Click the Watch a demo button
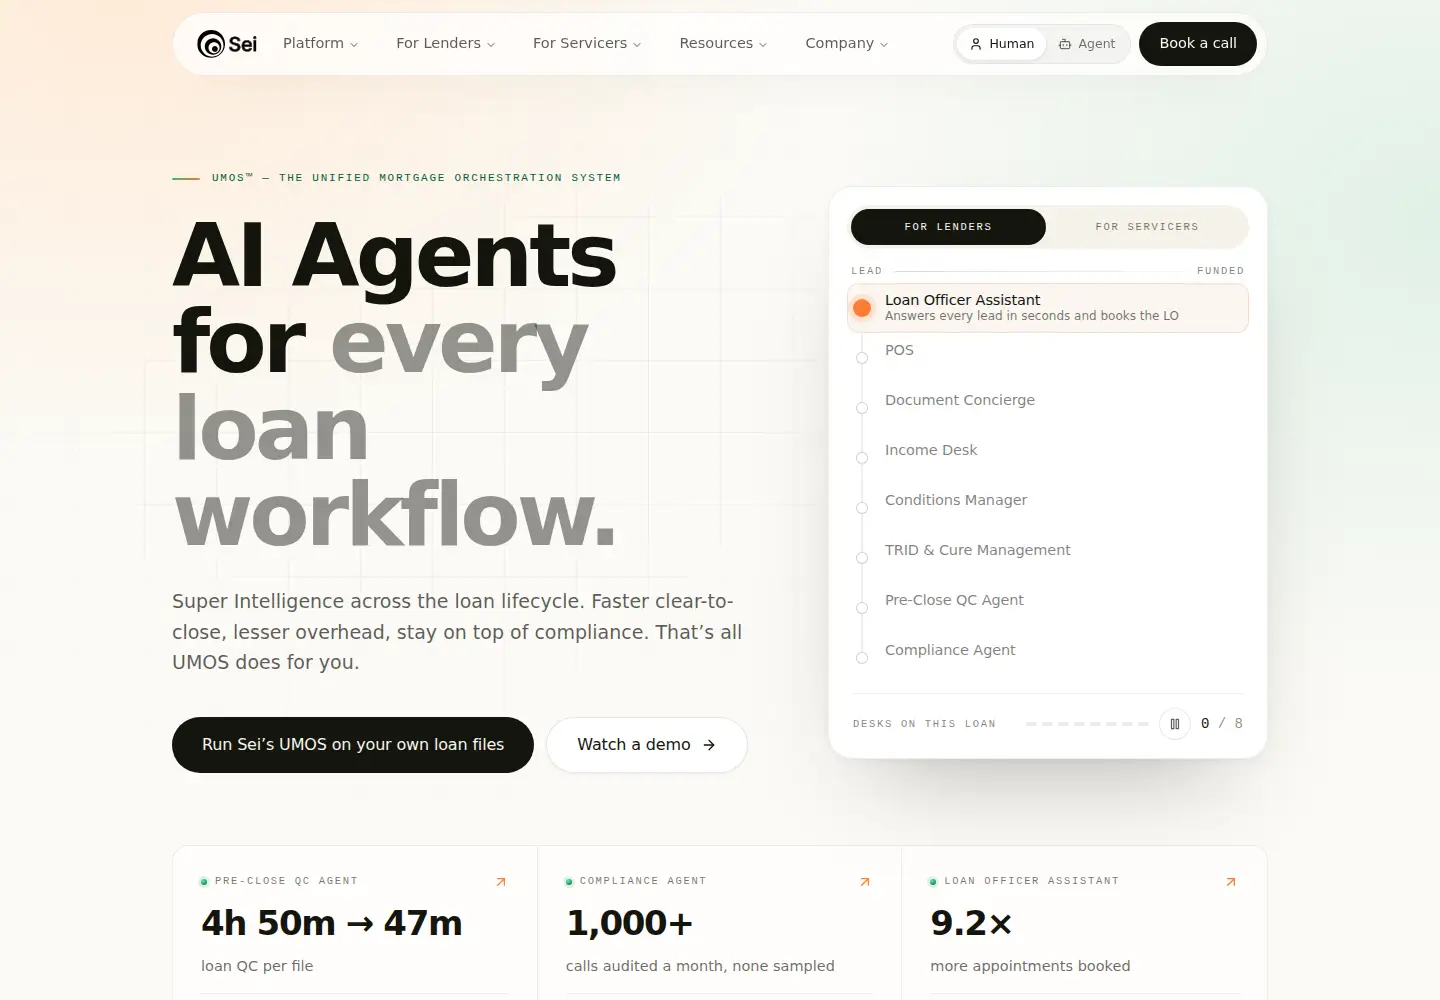 [647, 745]
